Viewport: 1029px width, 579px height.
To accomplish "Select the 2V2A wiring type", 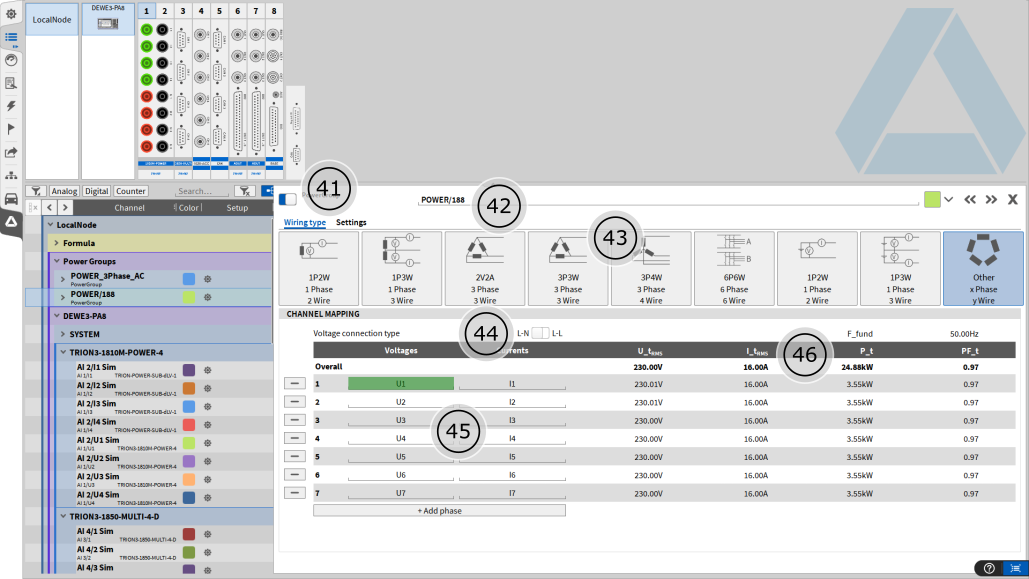I will pos(485,268).
